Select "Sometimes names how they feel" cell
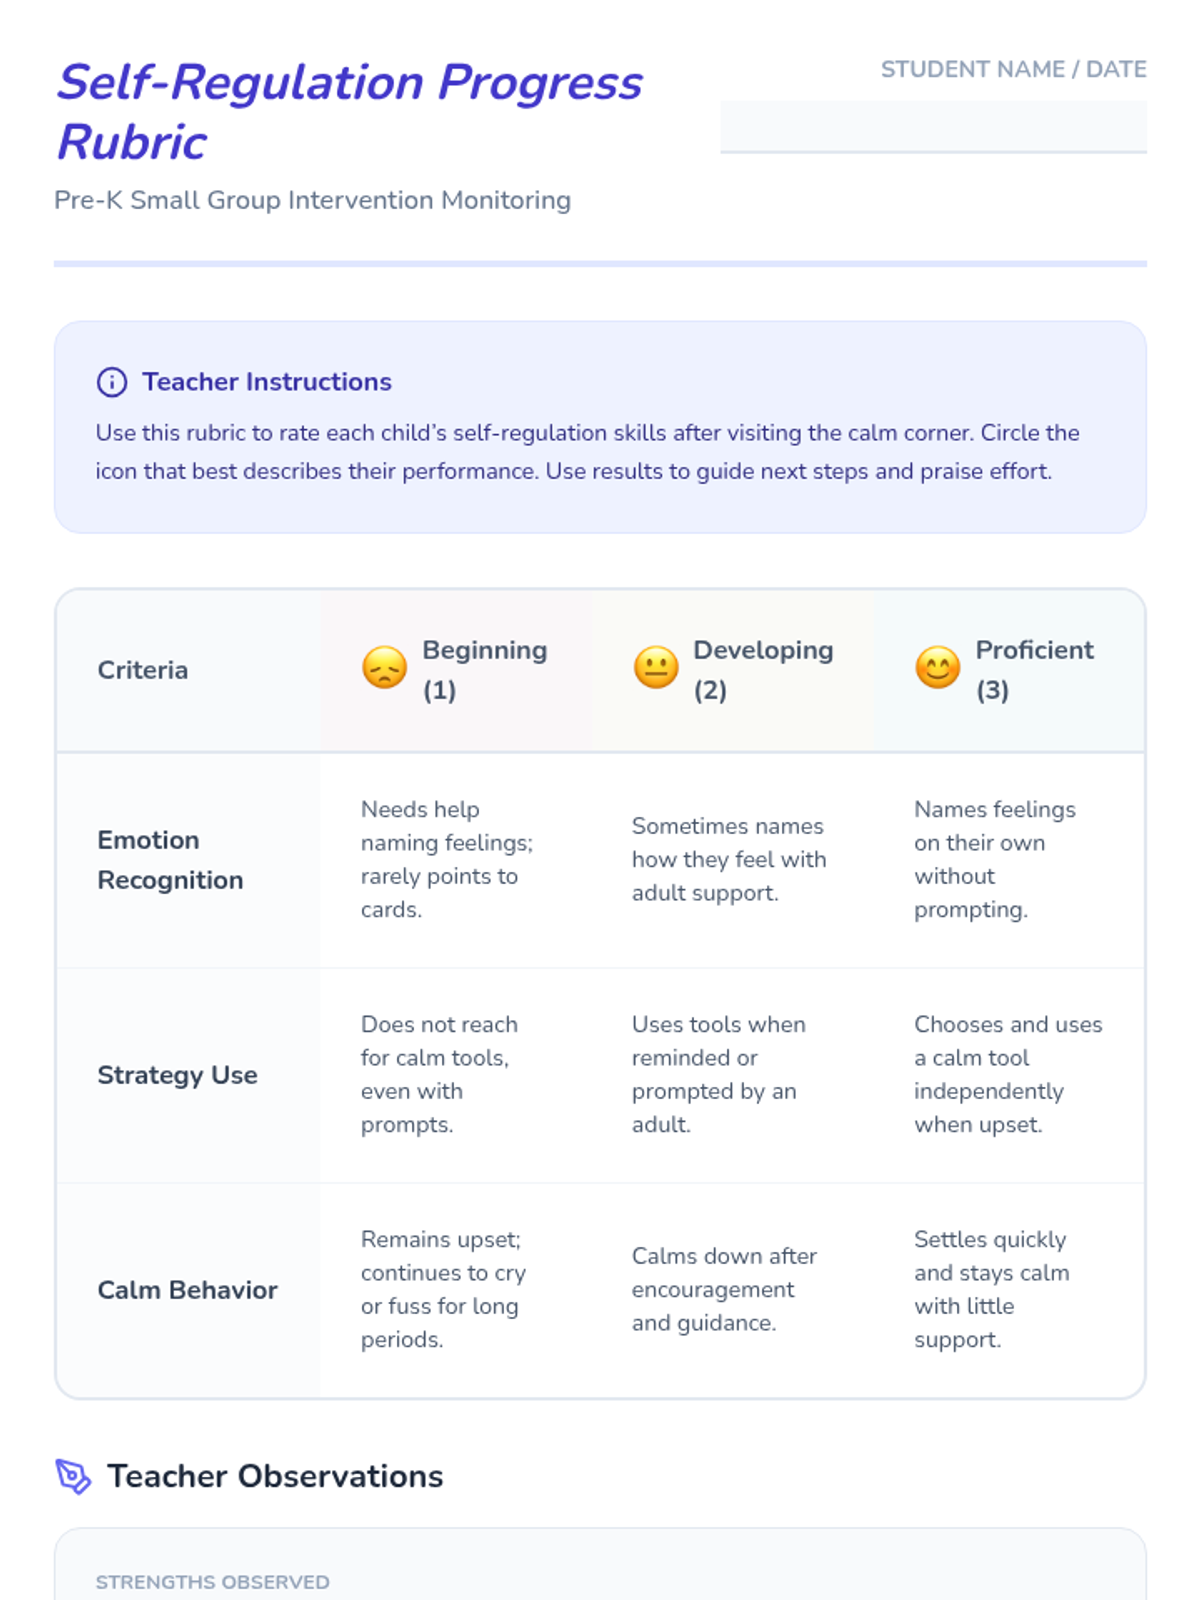Image resolution: width=1200 pixels, height=1600 pixels. tap(729, 859)
